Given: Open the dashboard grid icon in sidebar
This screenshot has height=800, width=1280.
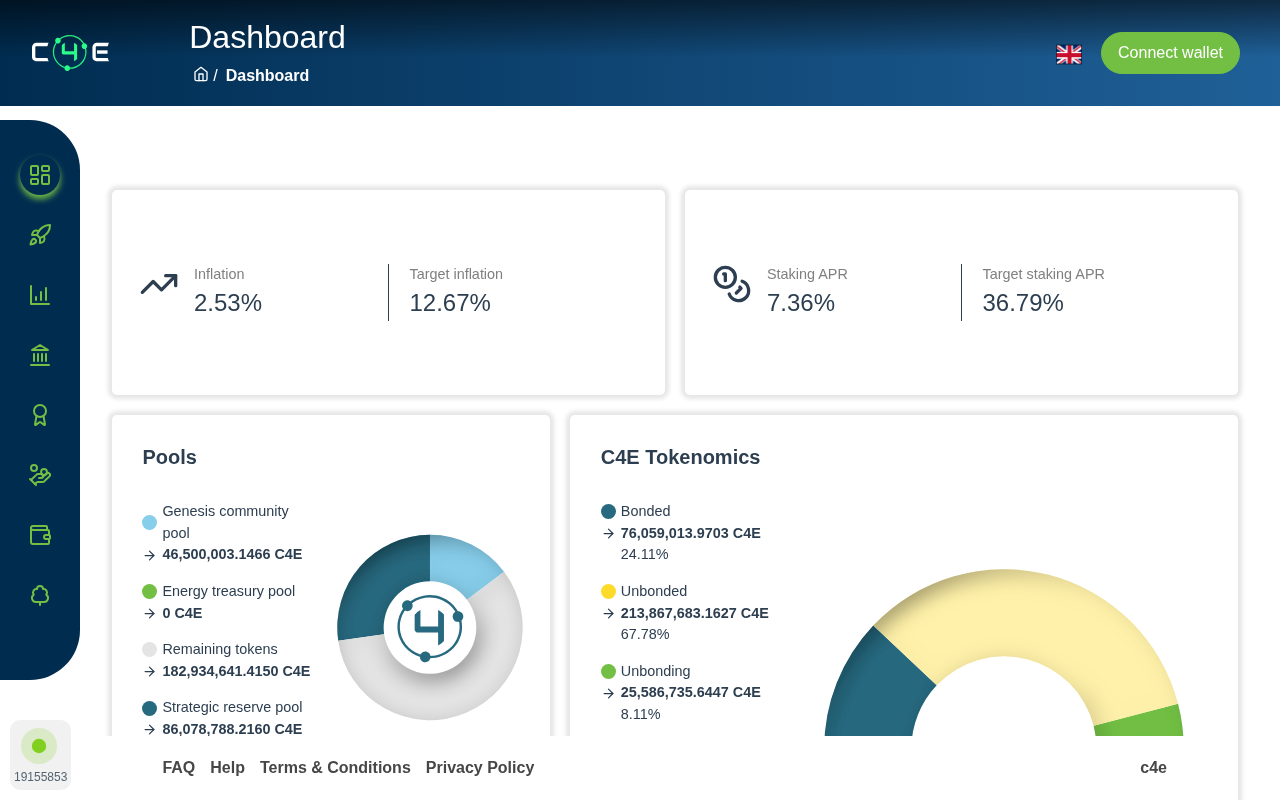Looking at the screenshot, I should point(40,175).
